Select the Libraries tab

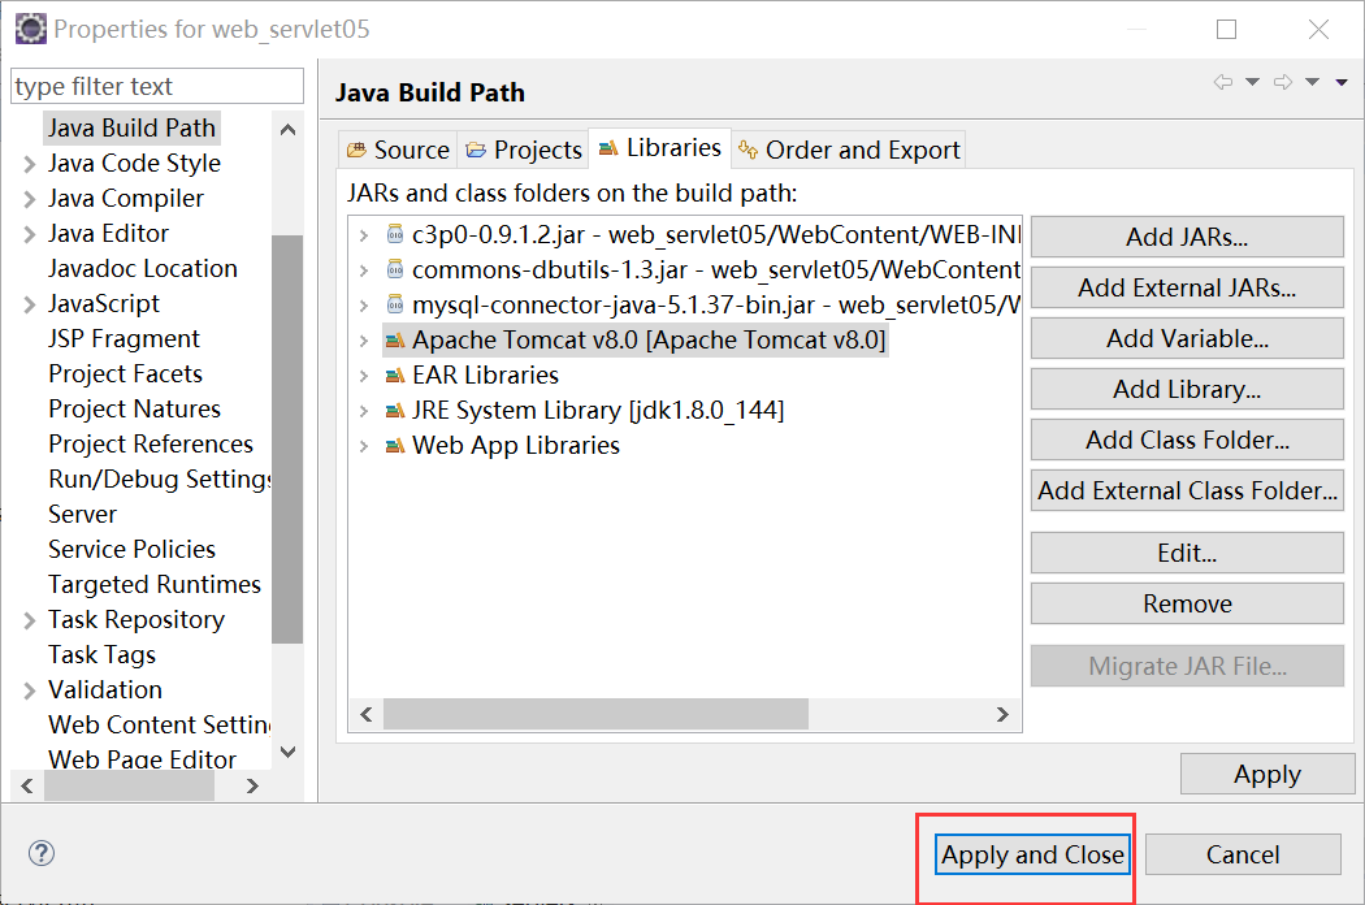pyautogui.click(x=660, y=148)
